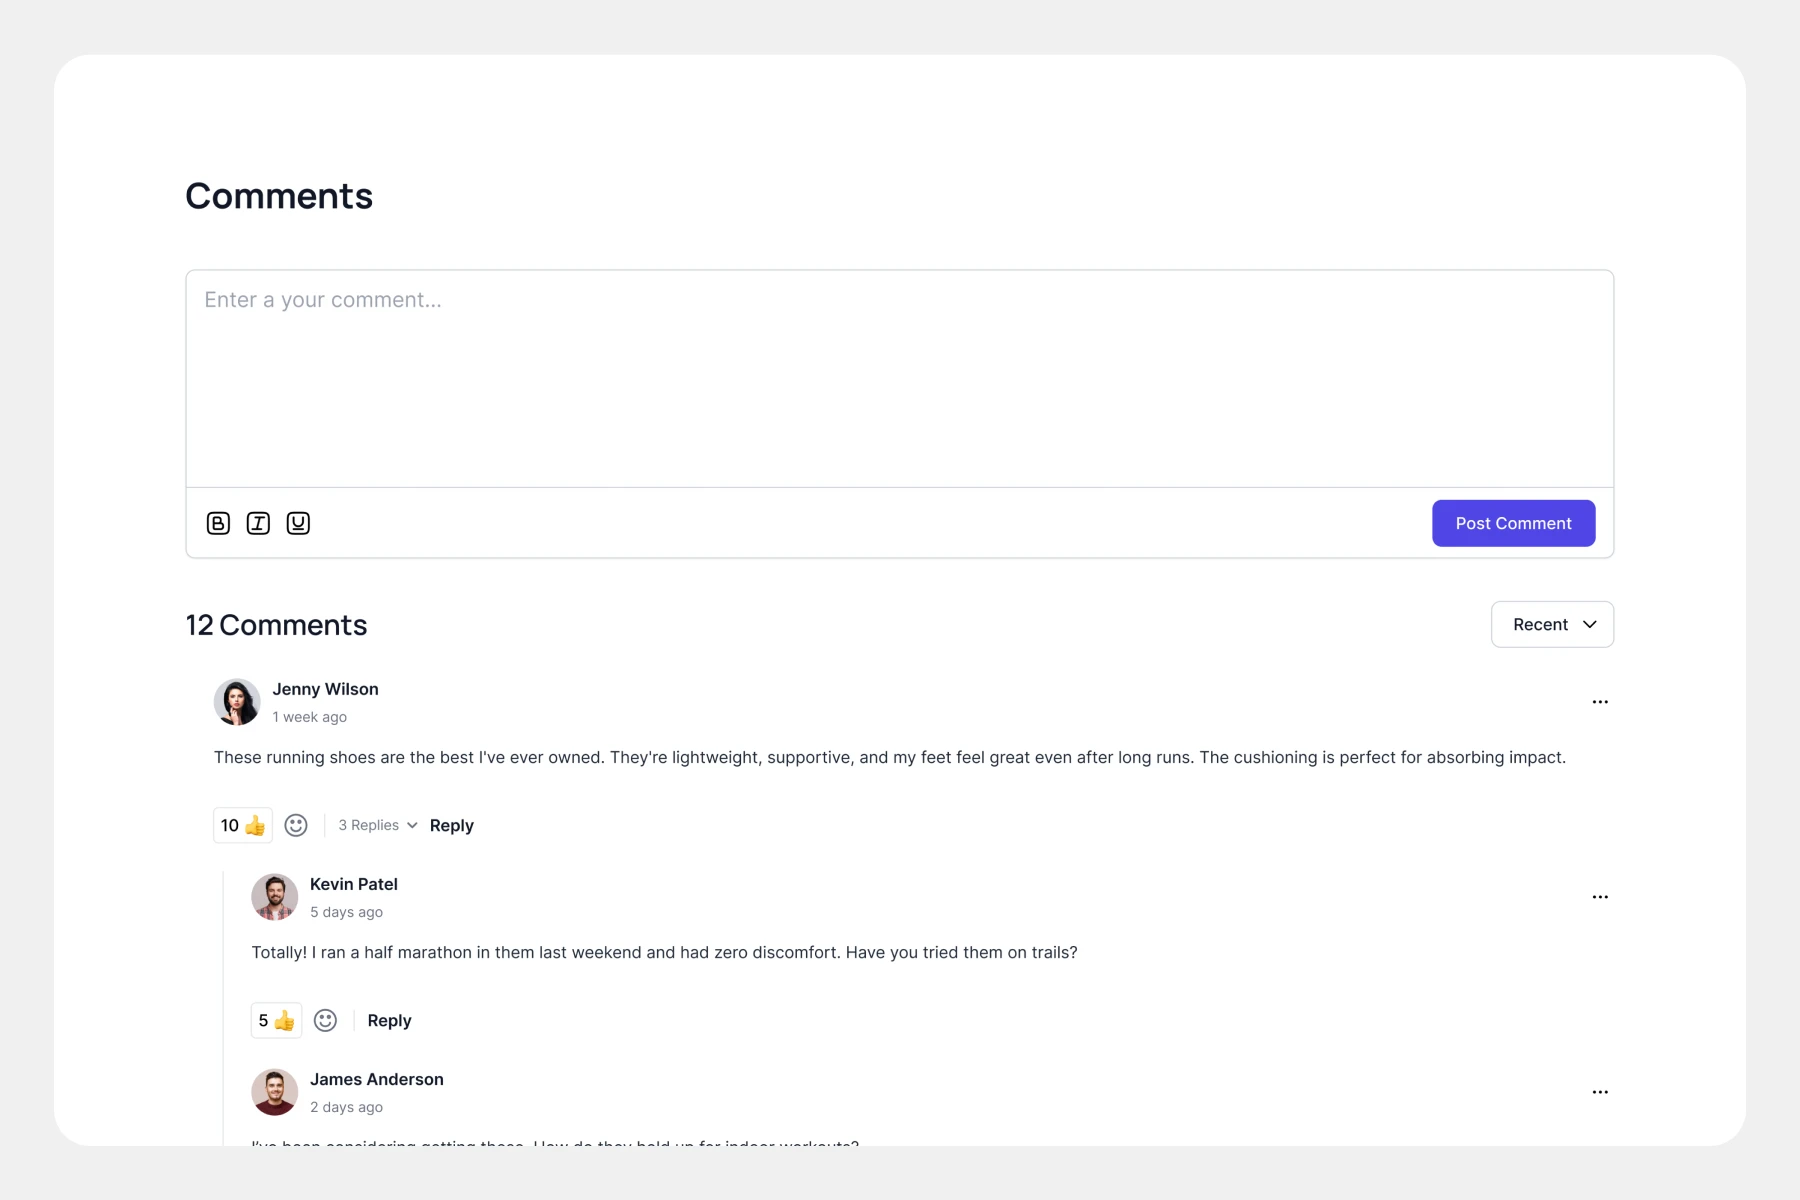Open more options menu for Kevin Patel's reply
This screenshot has height=1200, width=1800.
click(x=1600, y=897)
